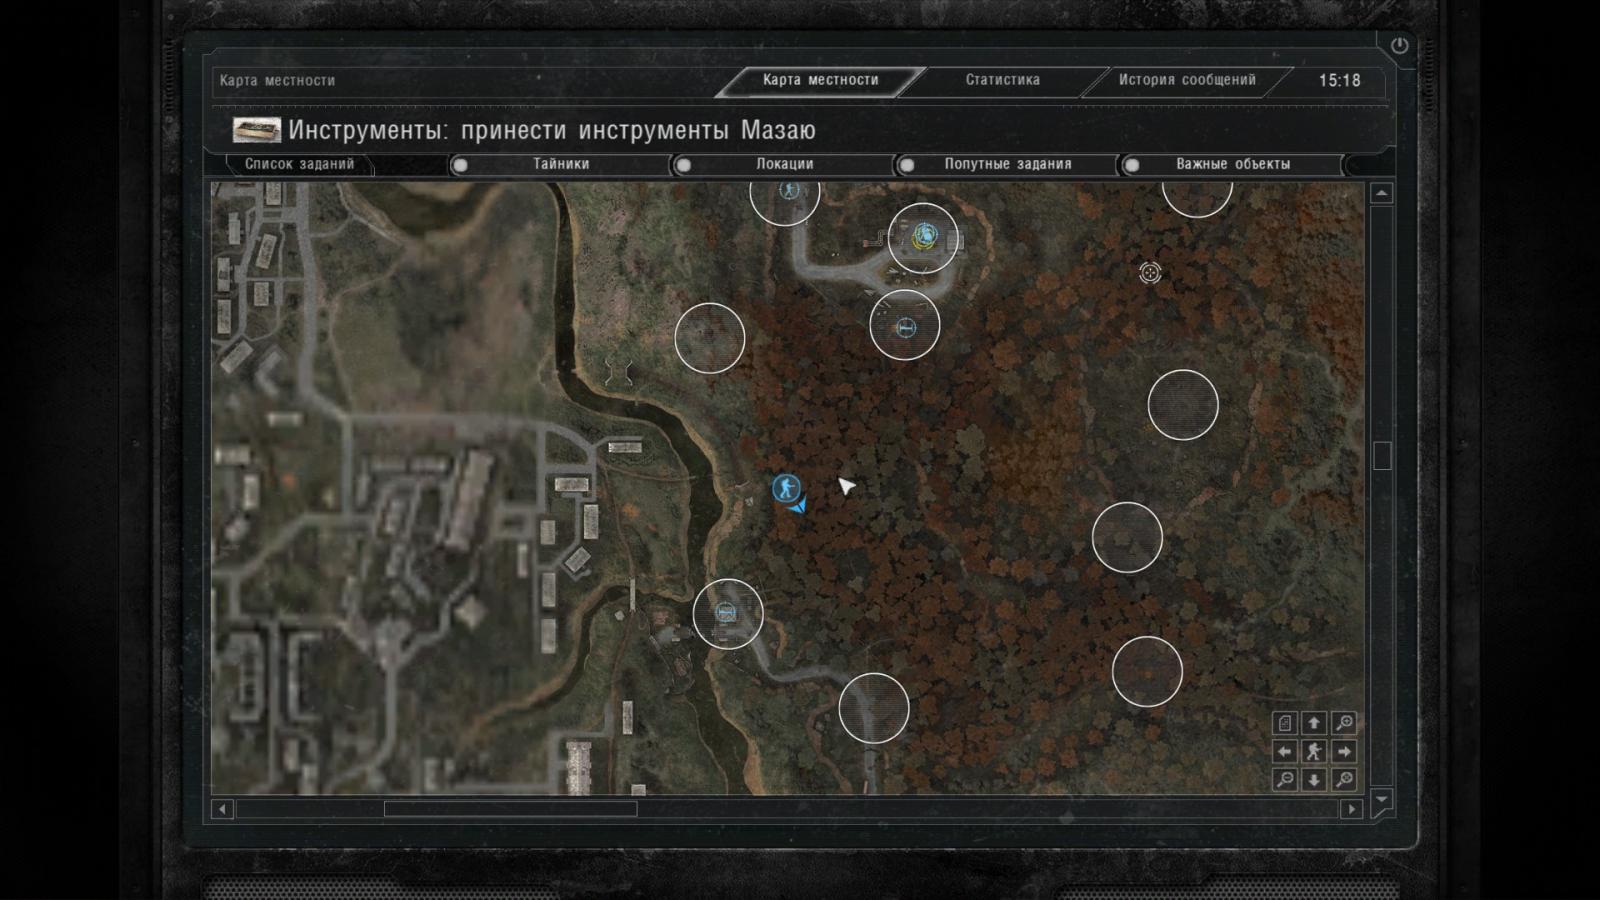Center the map on the player using stalker figure button
The width and height of the screenshot is (1600, 900).
coord(1314,751)
